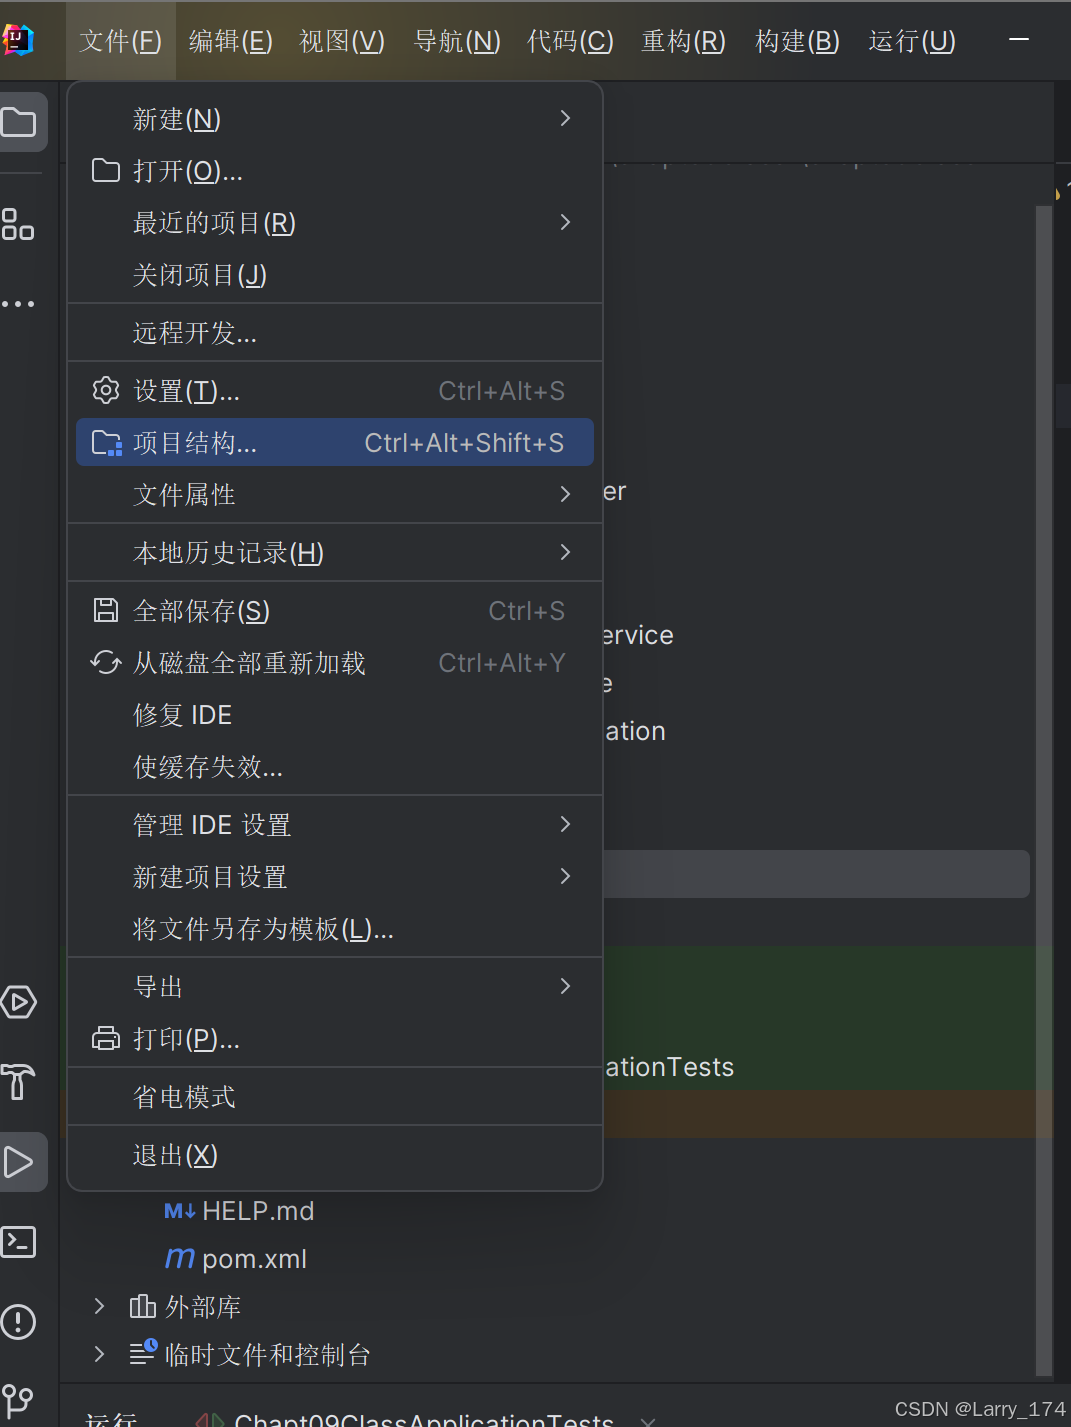Open the Git version control tool window
1071x1427 pixels.
click(x=17, y=1400)
